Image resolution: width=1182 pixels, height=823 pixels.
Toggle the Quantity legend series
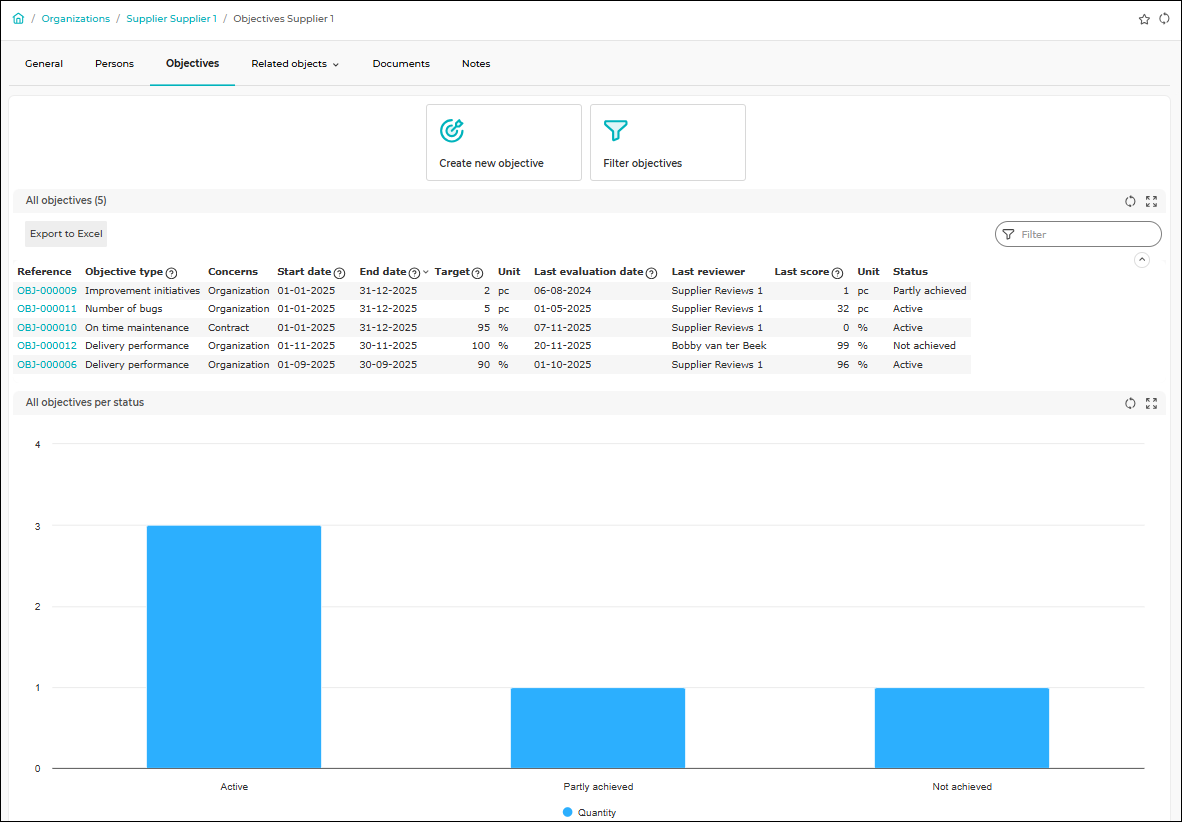pyautogui.click(x=589, y=812)
